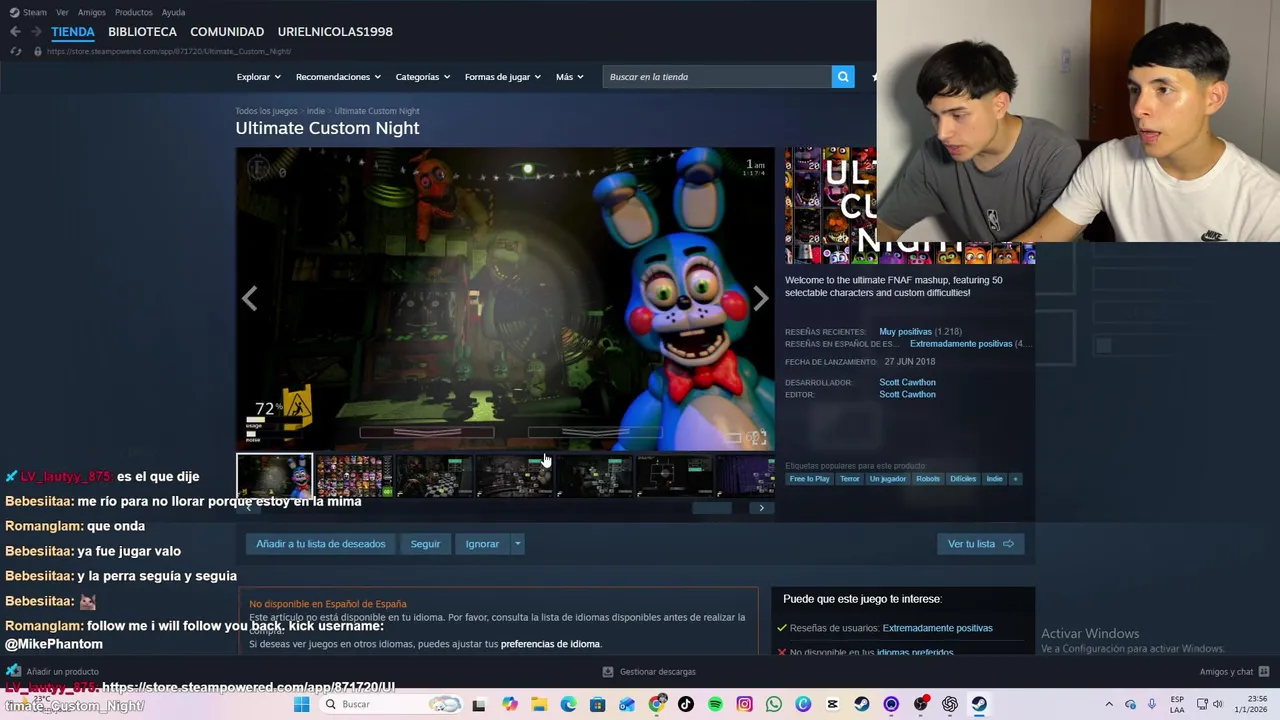Open TikTok from the taskbar
This screenshot has width=1280, height=720.
pos(686,704)
